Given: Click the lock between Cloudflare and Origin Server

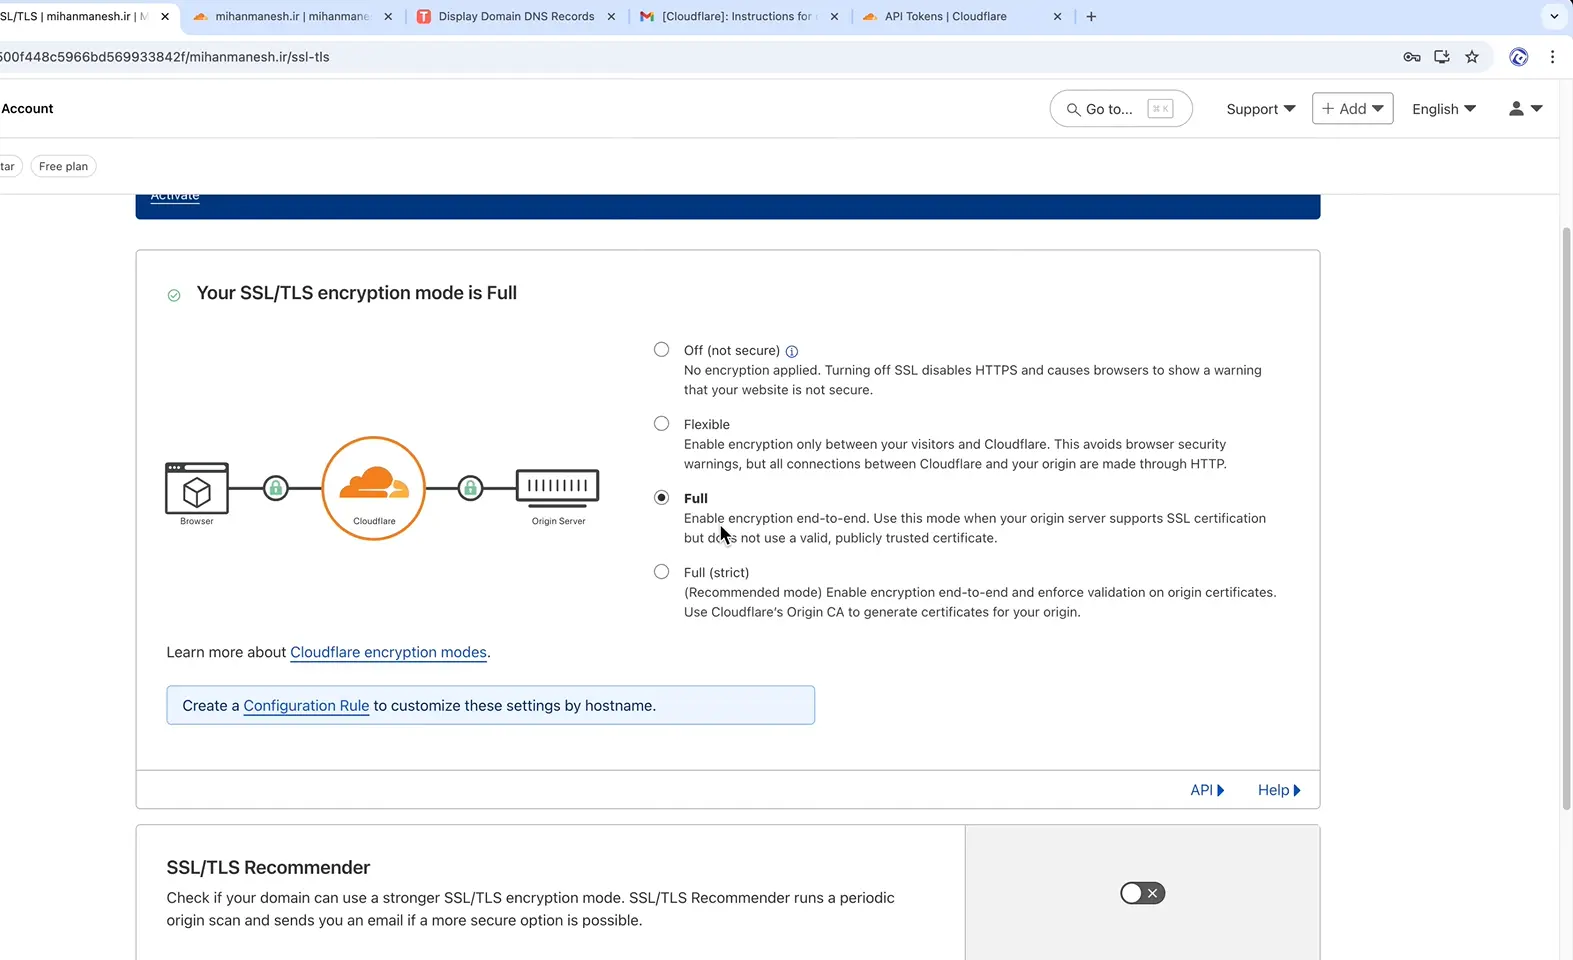Looking at the screenshot, I should click(x=470, y=488).
